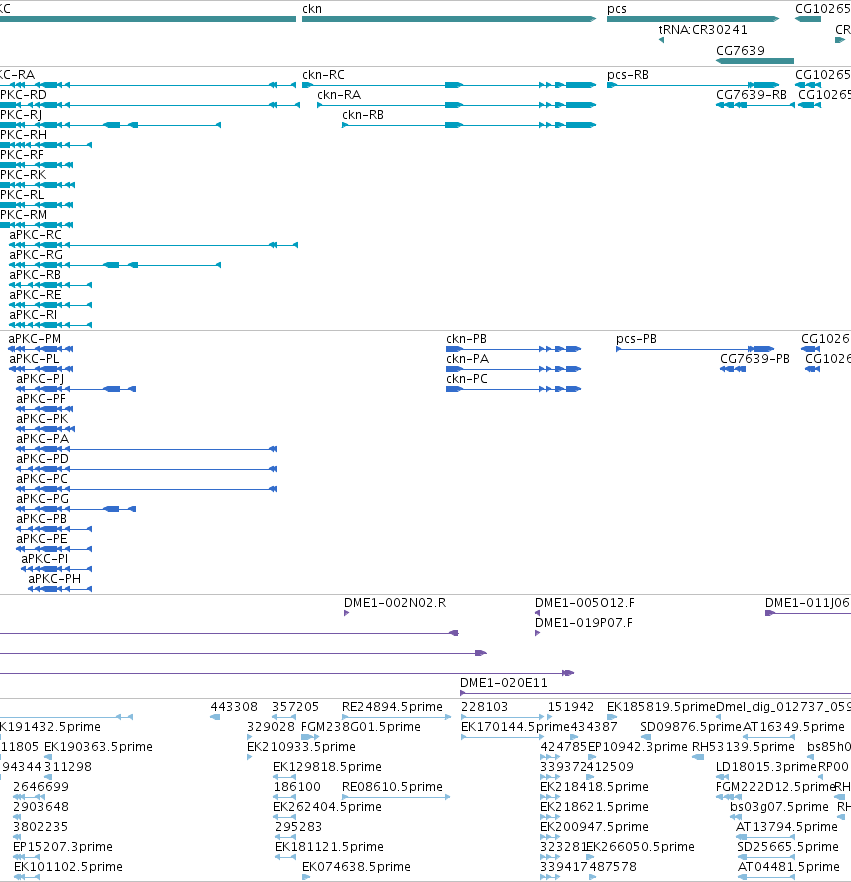Click the ckn gene bar
The width and height of the screenshot is (851, 882).
click(x=449, y=19)
